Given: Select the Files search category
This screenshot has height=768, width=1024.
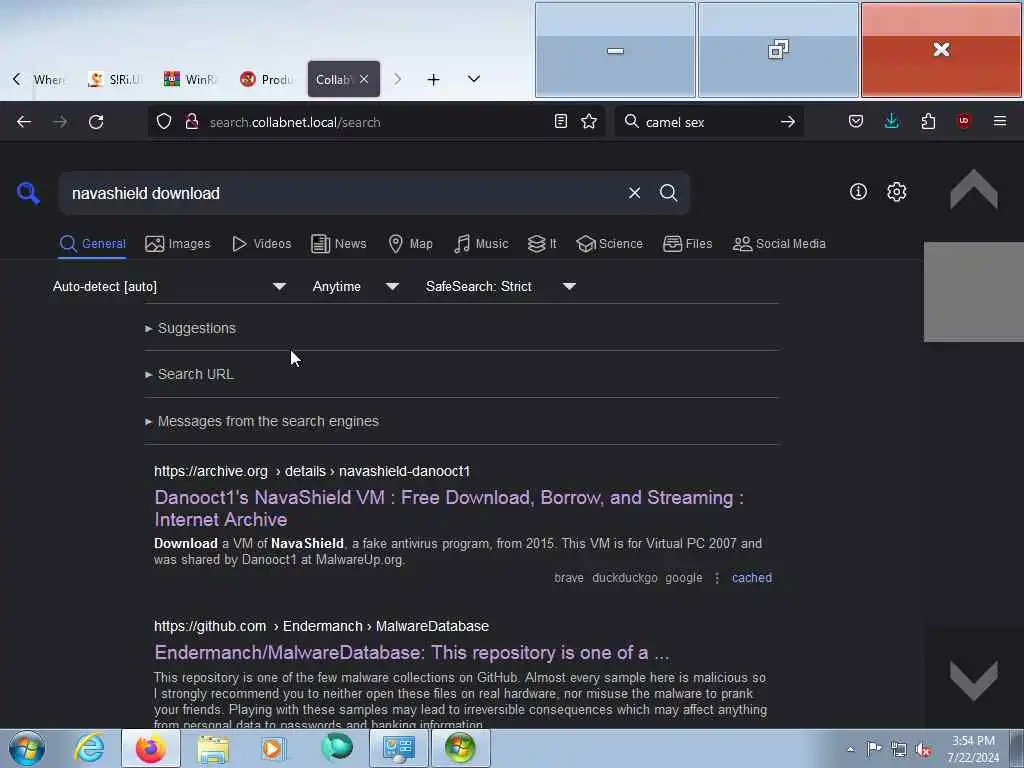Looking at the screenshot, I should click(687, 244).
